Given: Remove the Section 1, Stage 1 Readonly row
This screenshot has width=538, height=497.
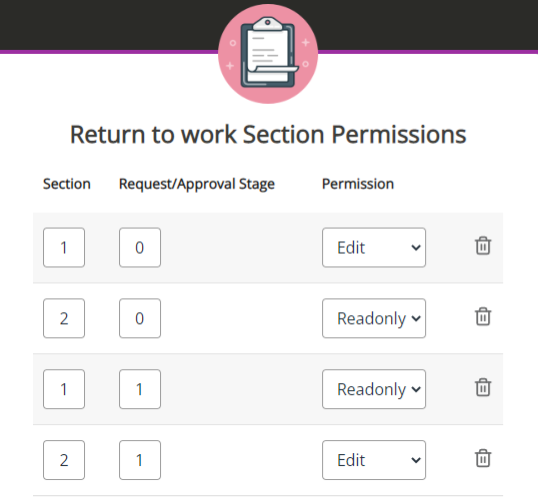Looking at the screenshot, I should (483, 387).
